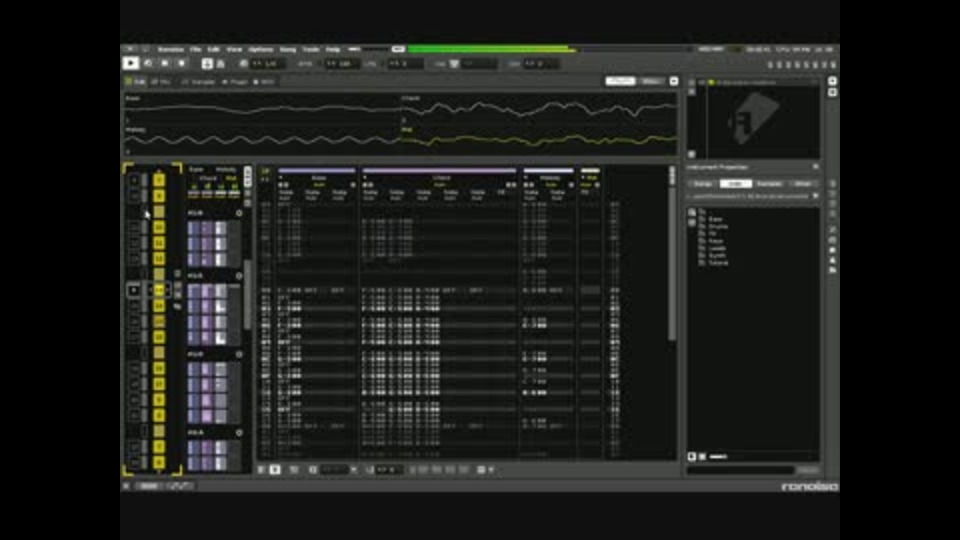Open the Song menu
The width and height of the screenshot is (960, 540).
pyautogui.click(x=288, y=49)
